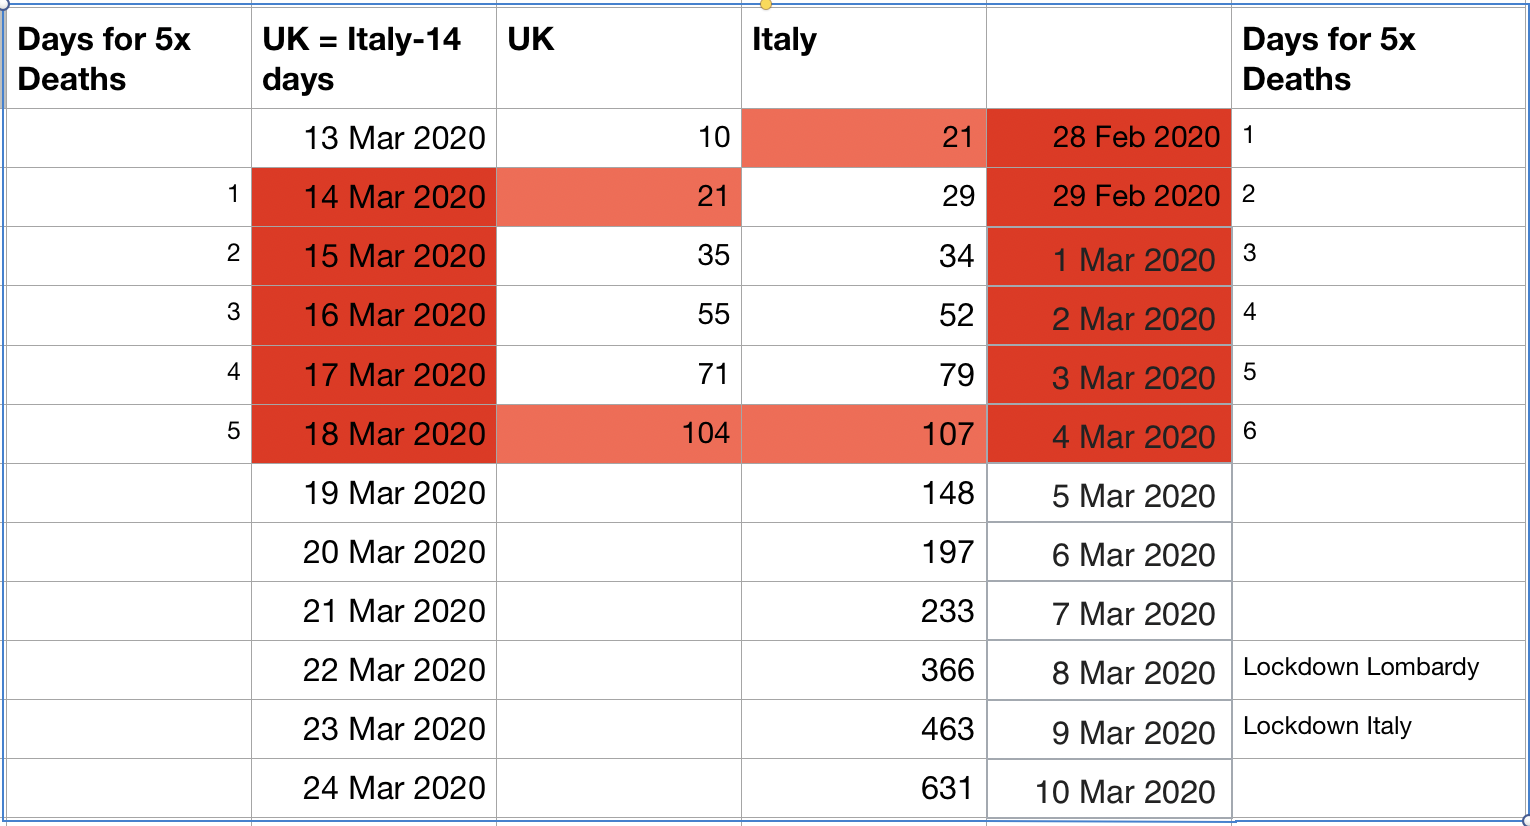Click the UK column header cell

619,59
